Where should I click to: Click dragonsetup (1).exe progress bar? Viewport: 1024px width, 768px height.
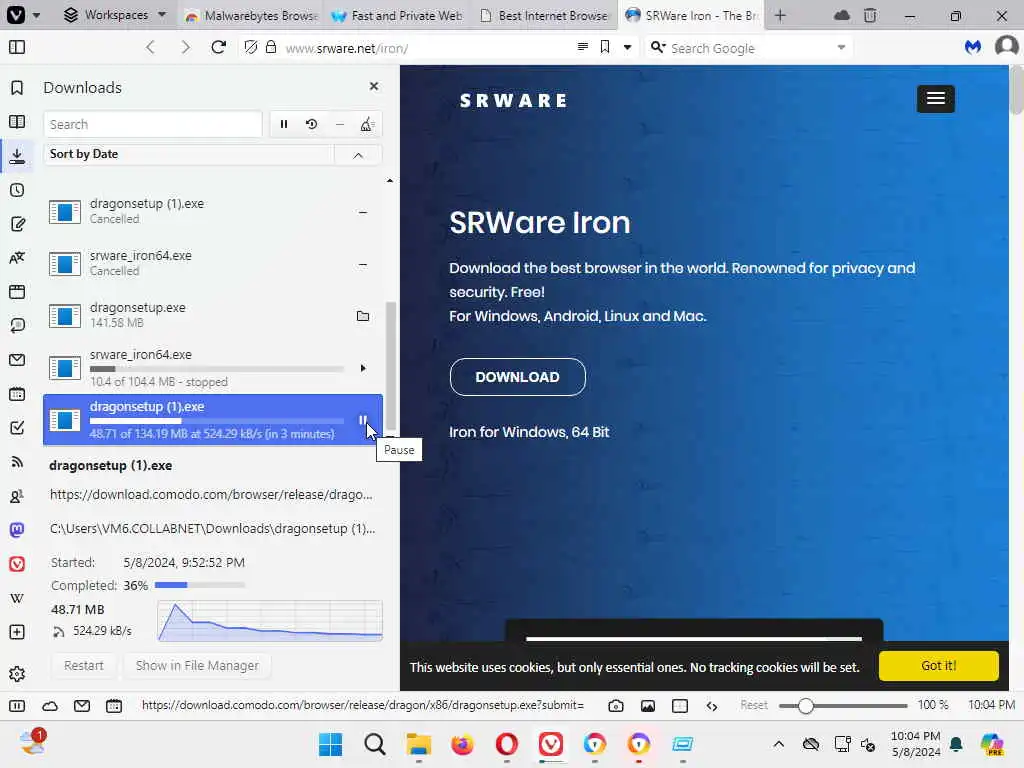(217, 421)
